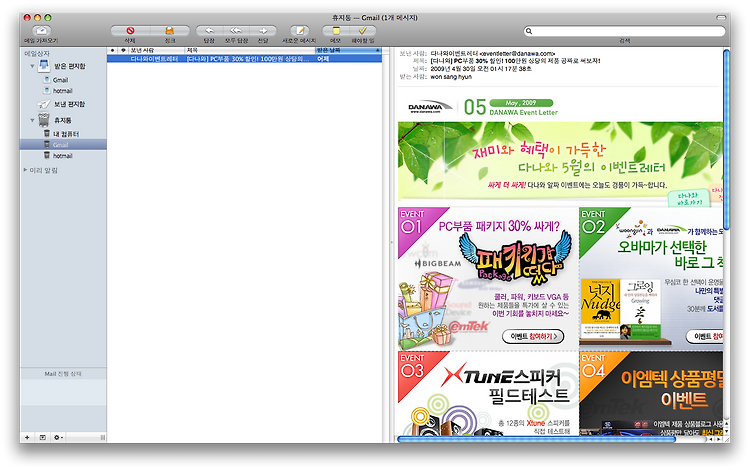Click the vertical scrollbar of the message pane

pyautogui.click(x=727, y=139)
